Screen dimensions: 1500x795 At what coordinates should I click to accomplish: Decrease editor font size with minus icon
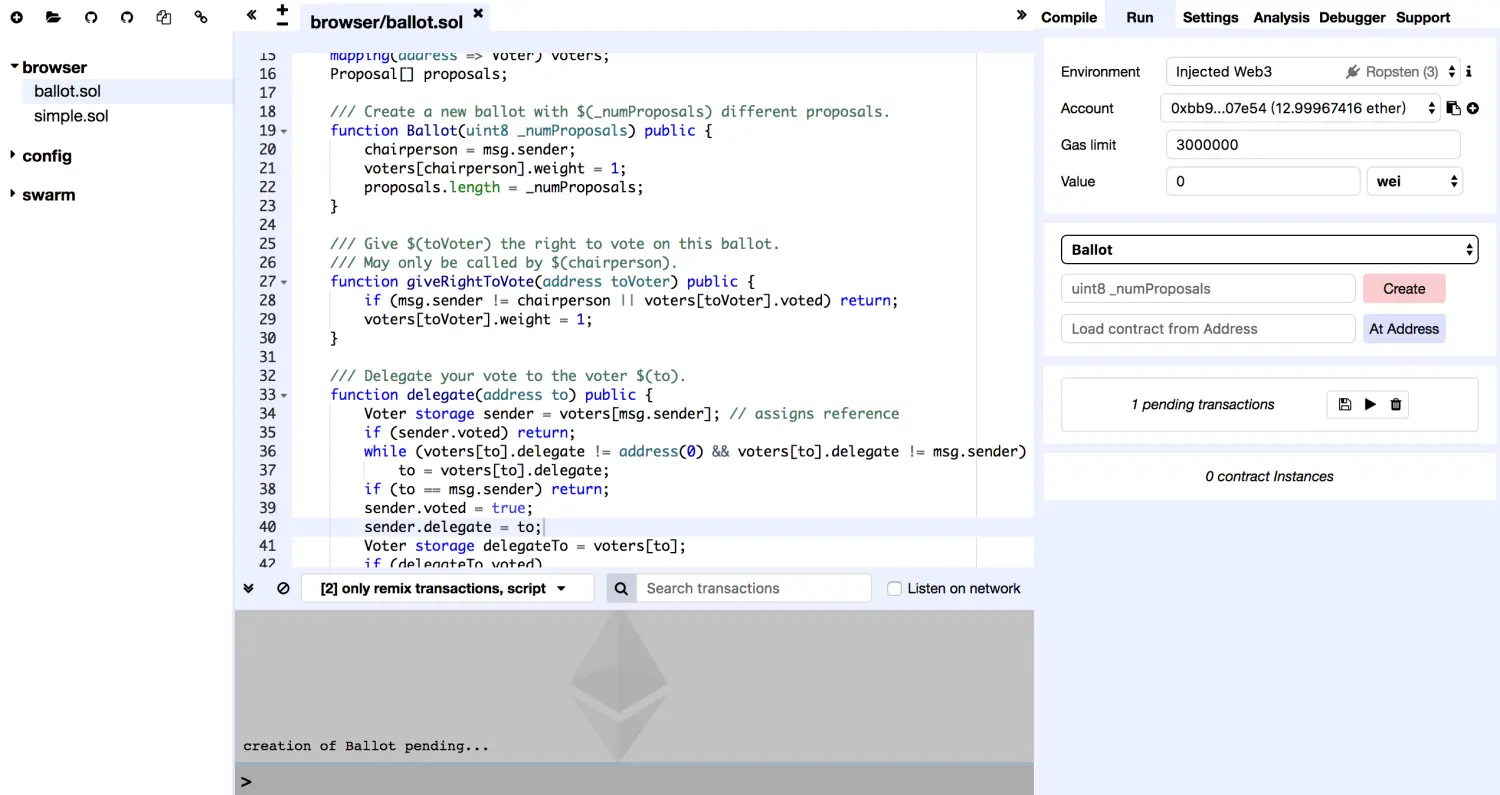(x=283, y=24)
